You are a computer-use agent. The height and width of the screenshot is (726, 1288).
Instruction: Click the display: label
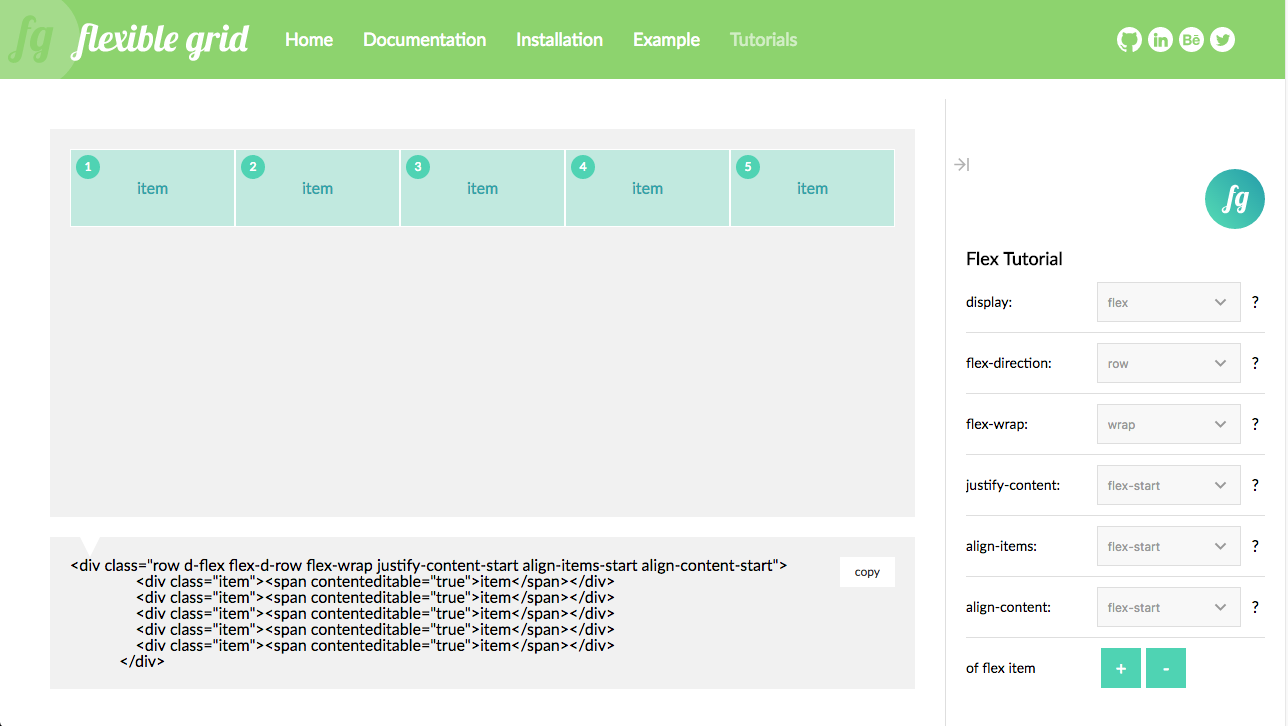click(989, 302)
